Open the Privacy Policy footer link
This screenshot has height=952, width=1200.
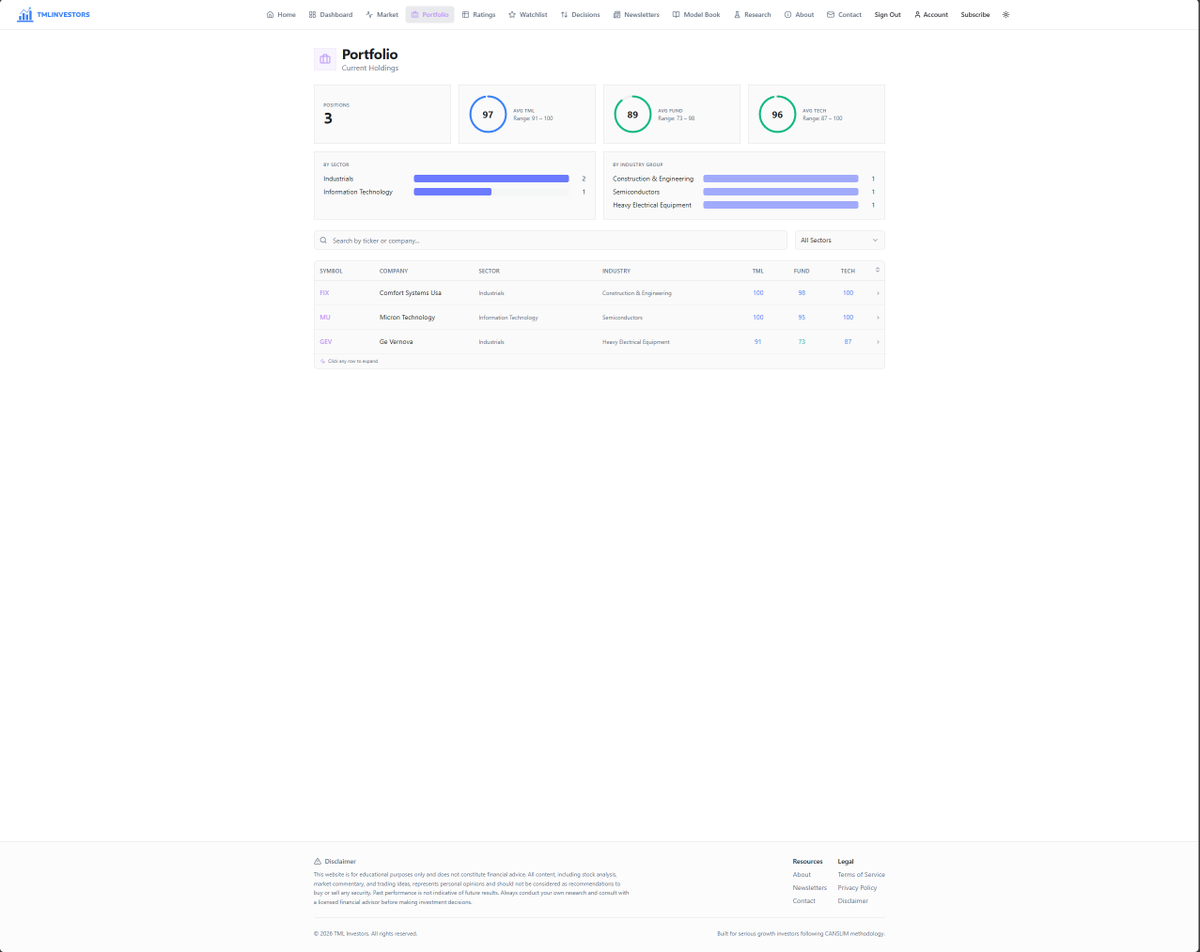(x=857, y=888)
